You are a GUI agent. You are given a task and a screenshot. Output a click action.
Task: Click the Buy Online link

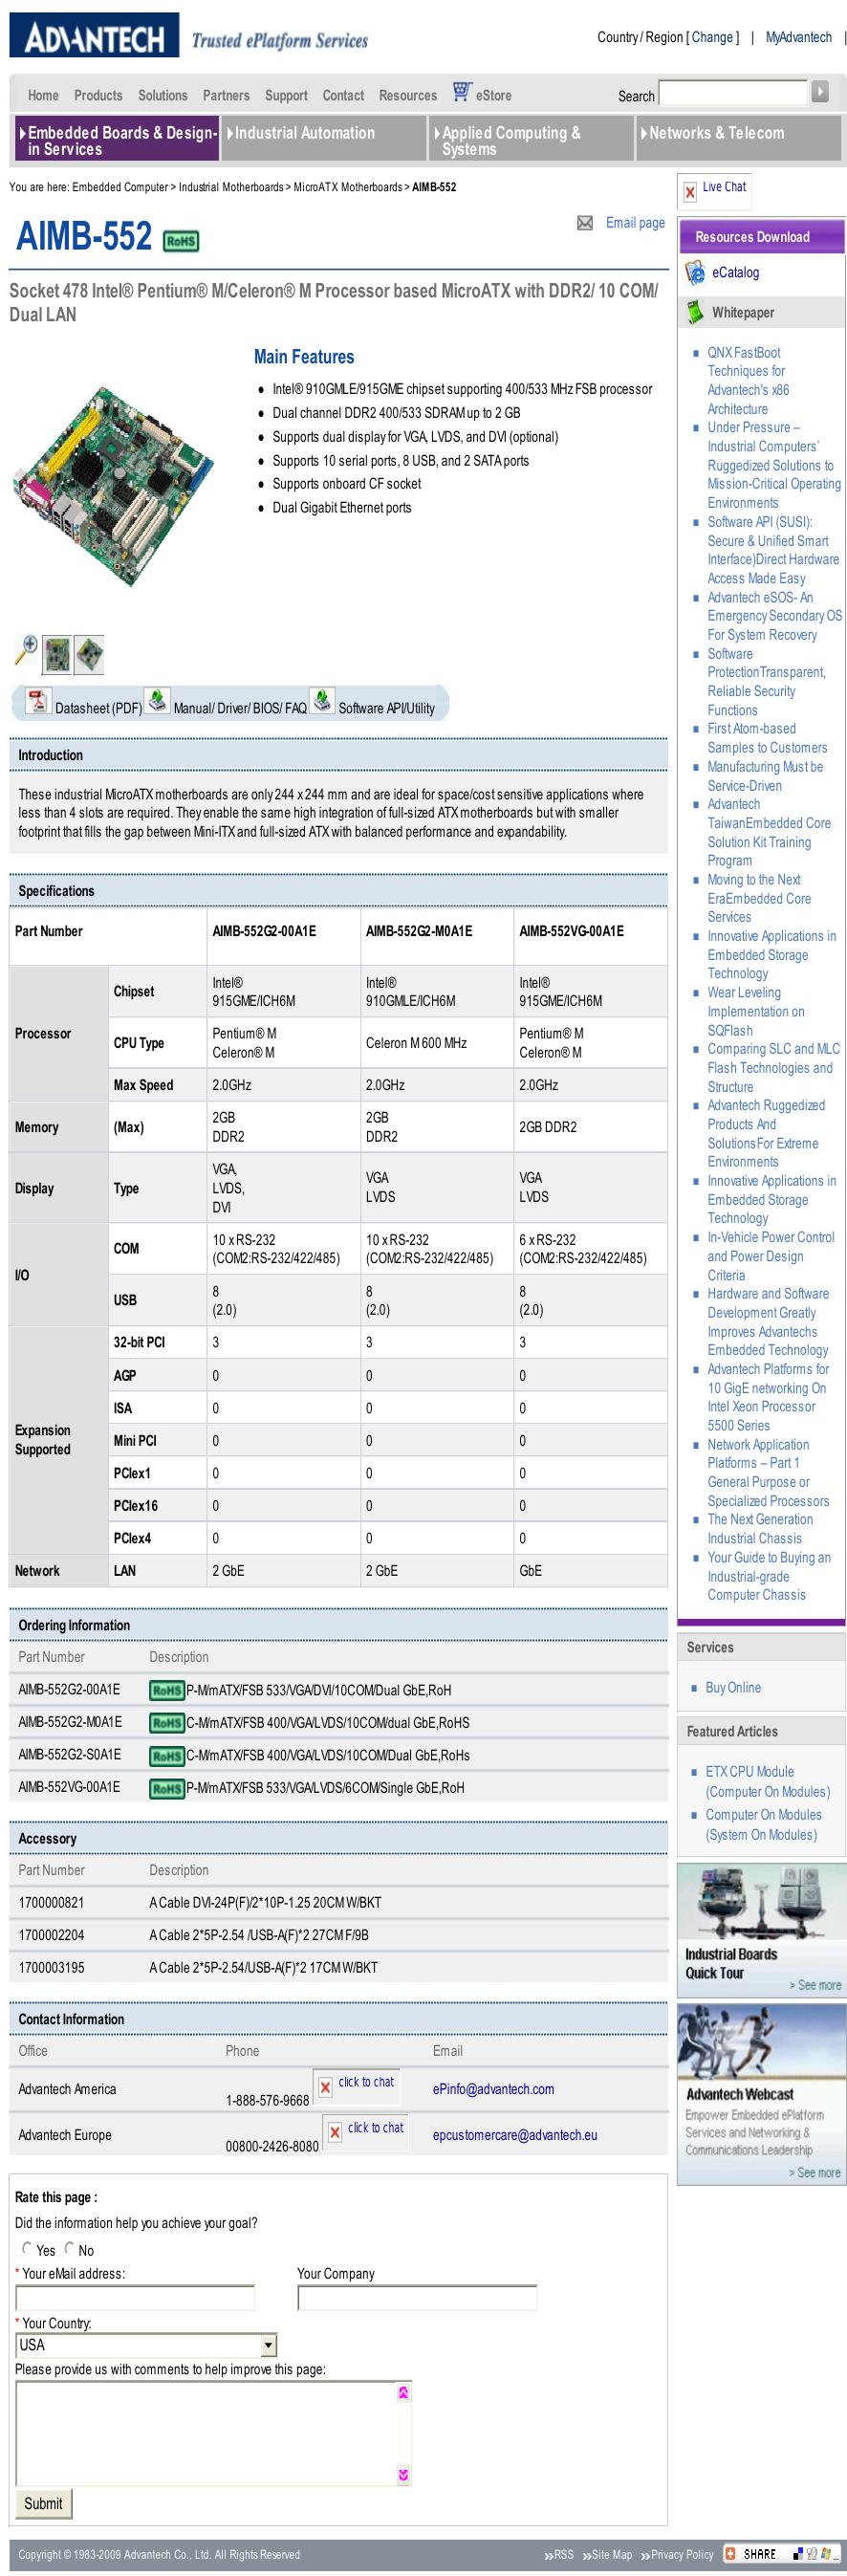coord(733,1687)
